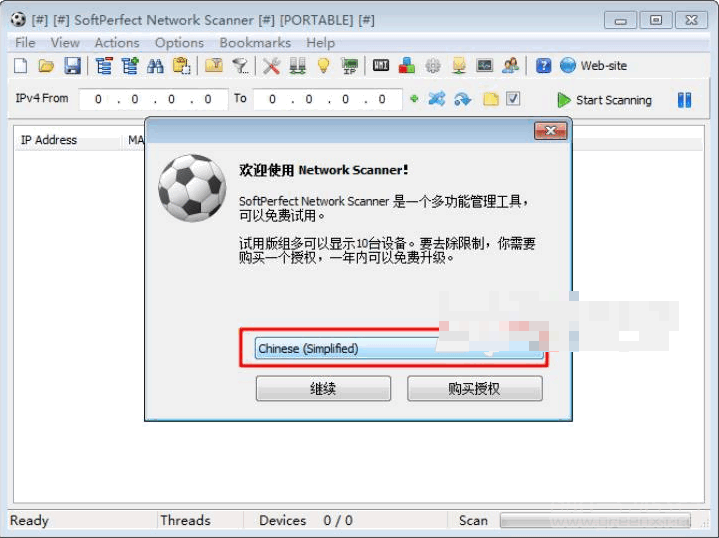Click the IP Address column header
719x538 pixels.
[x=49, y=140]
